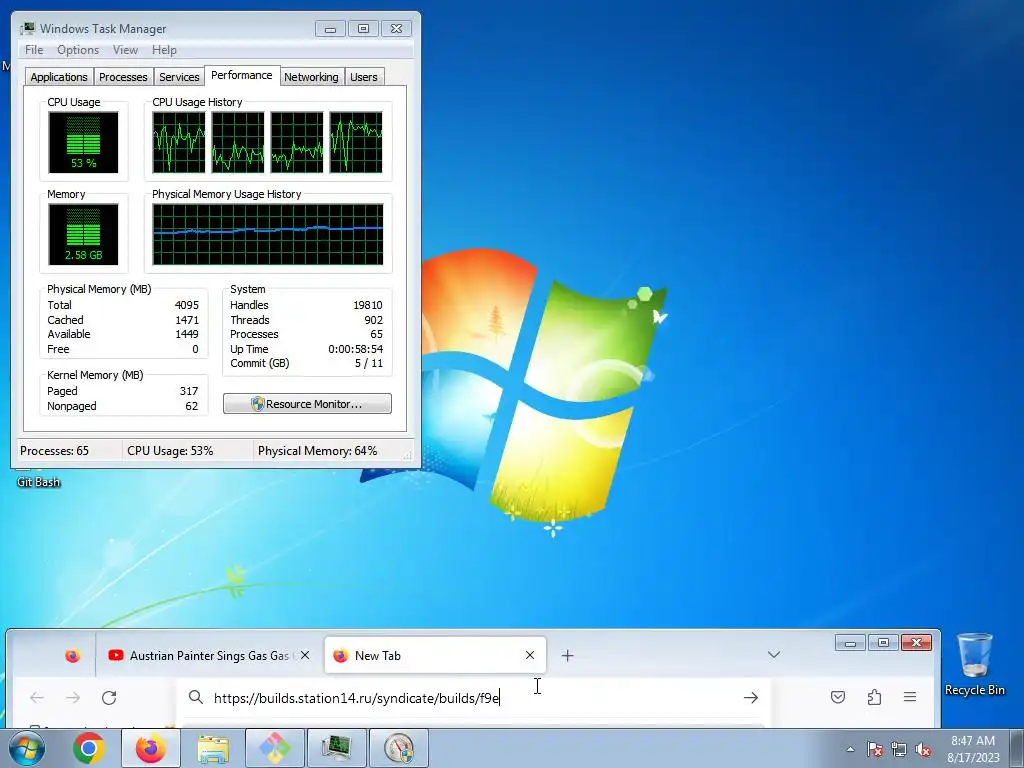1024x768 pixels.
Task: Open a new Firefox tab with plus button
Action: pos(568,655)
